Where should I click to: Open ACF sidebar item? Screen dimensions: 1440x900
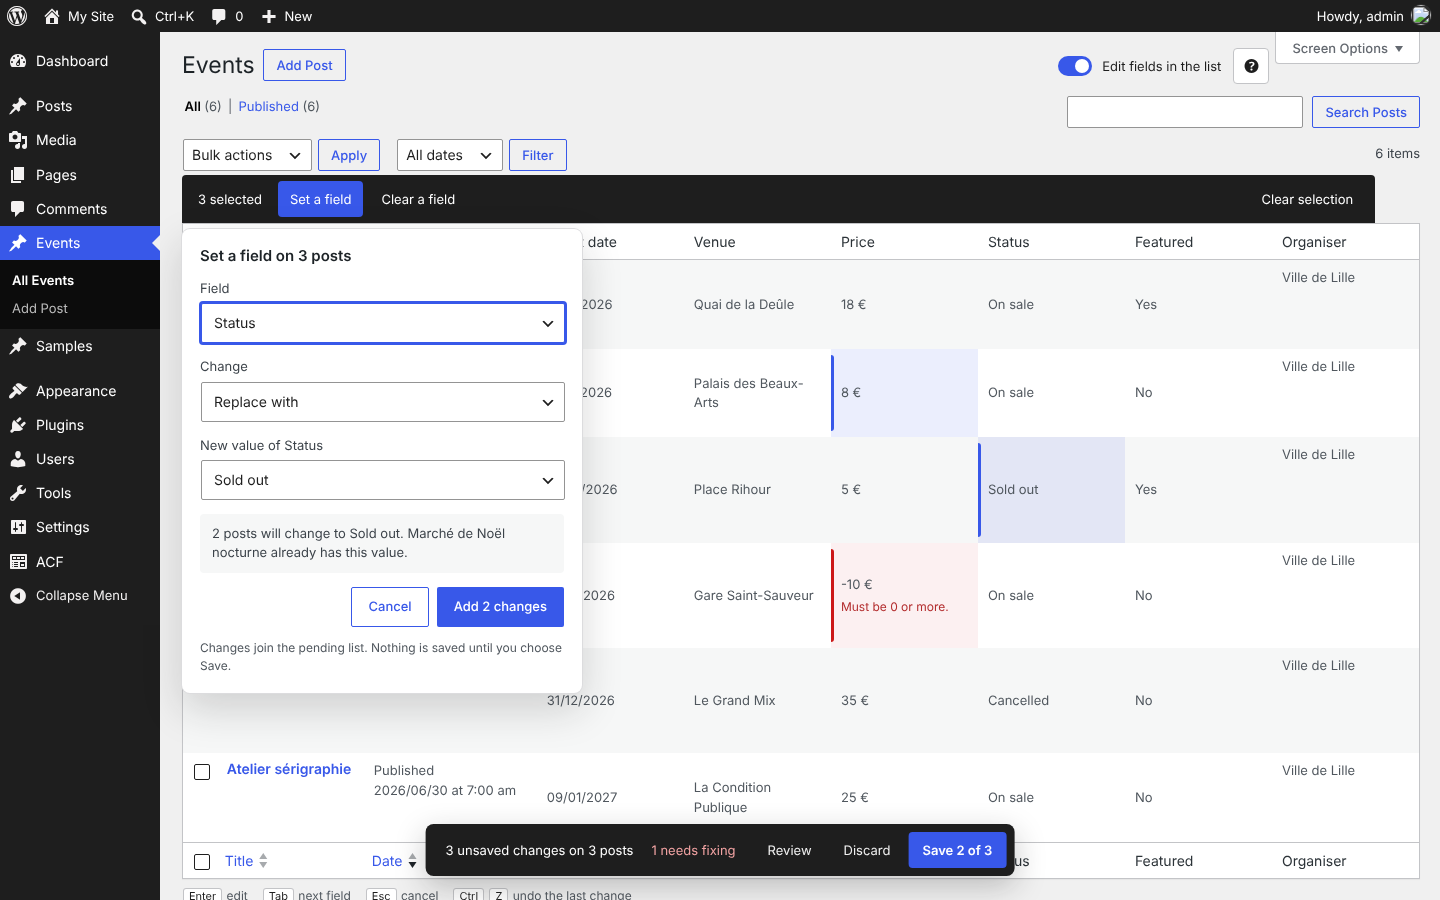pos(80,562)
